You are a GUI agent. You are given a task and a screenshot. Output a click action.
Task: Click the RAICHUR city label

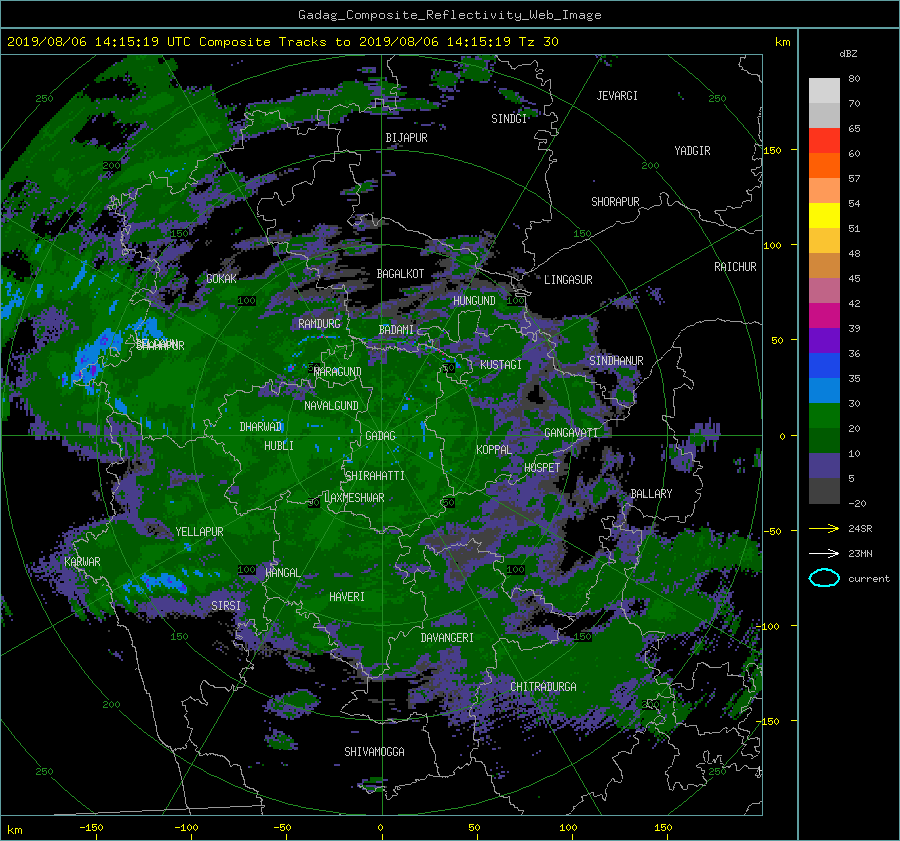pos(735,267)
